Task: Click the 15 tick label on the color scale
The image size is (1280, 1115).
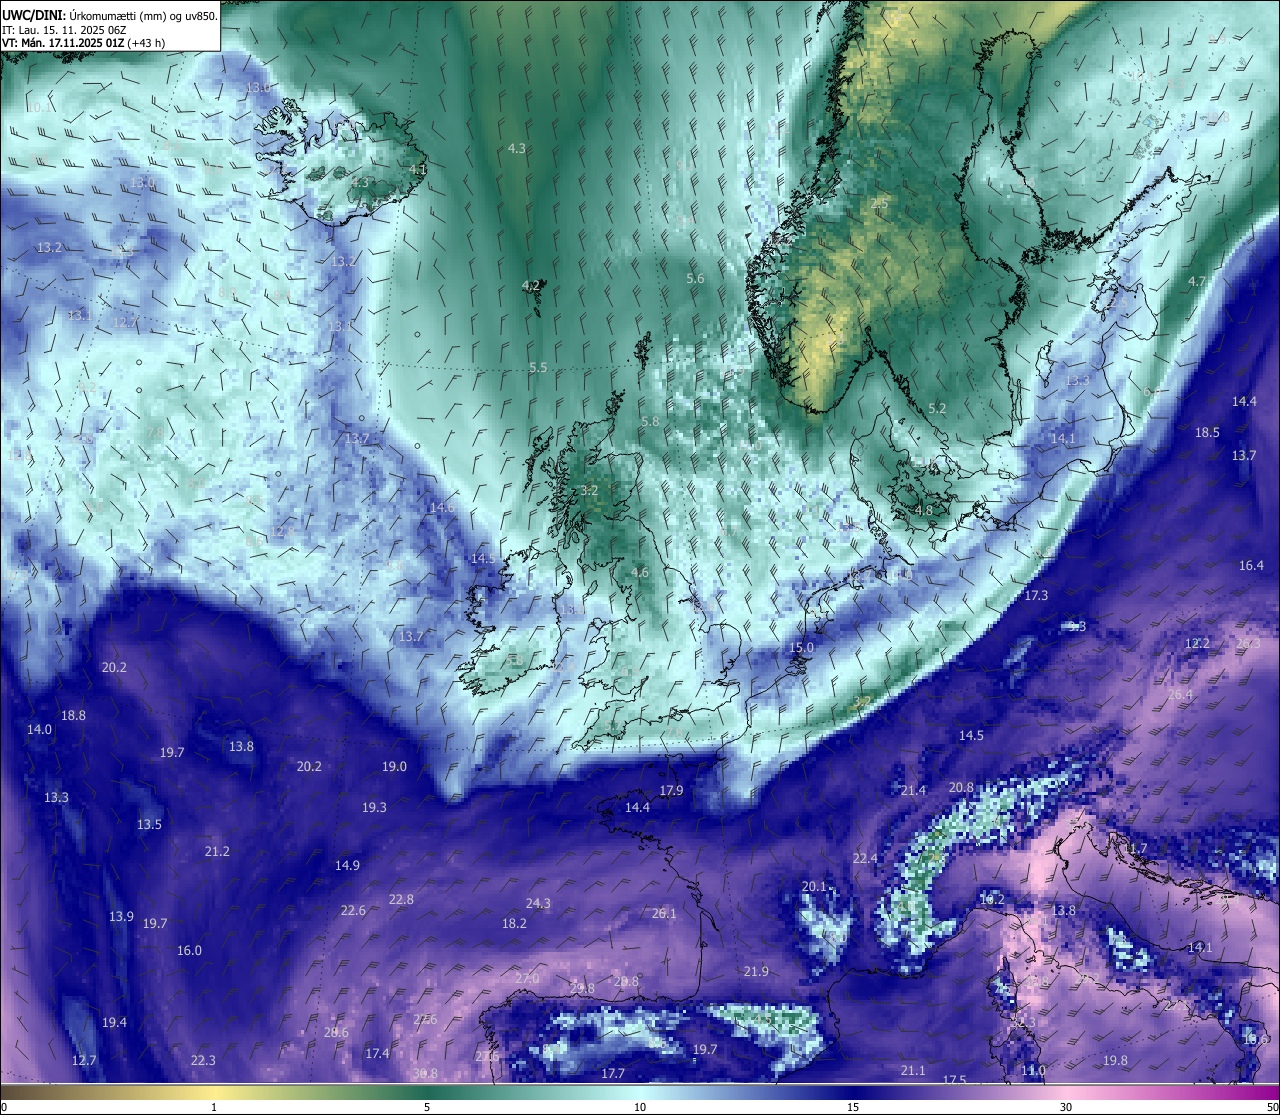Action: click(x=853, y=1107)
